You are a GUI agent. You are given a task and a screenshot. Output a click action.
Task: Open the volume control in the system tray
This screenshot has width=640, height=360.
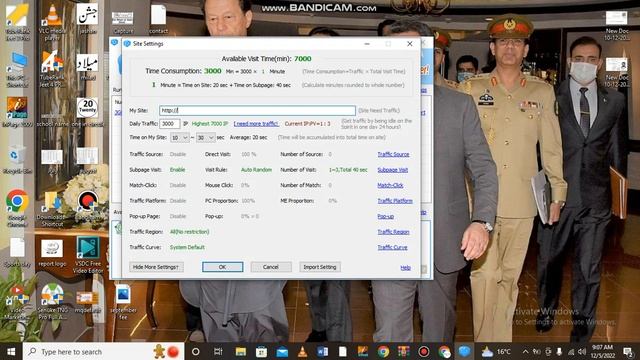point(582,351)
